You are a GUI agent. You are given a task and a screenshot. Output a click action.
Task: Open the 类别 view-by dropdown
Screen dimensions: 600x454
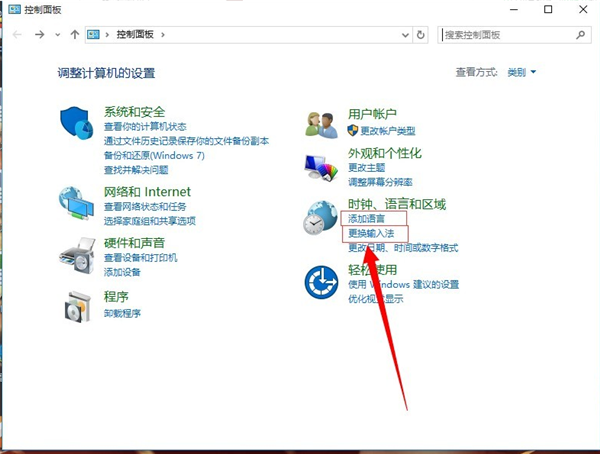[x=522, y=72]
